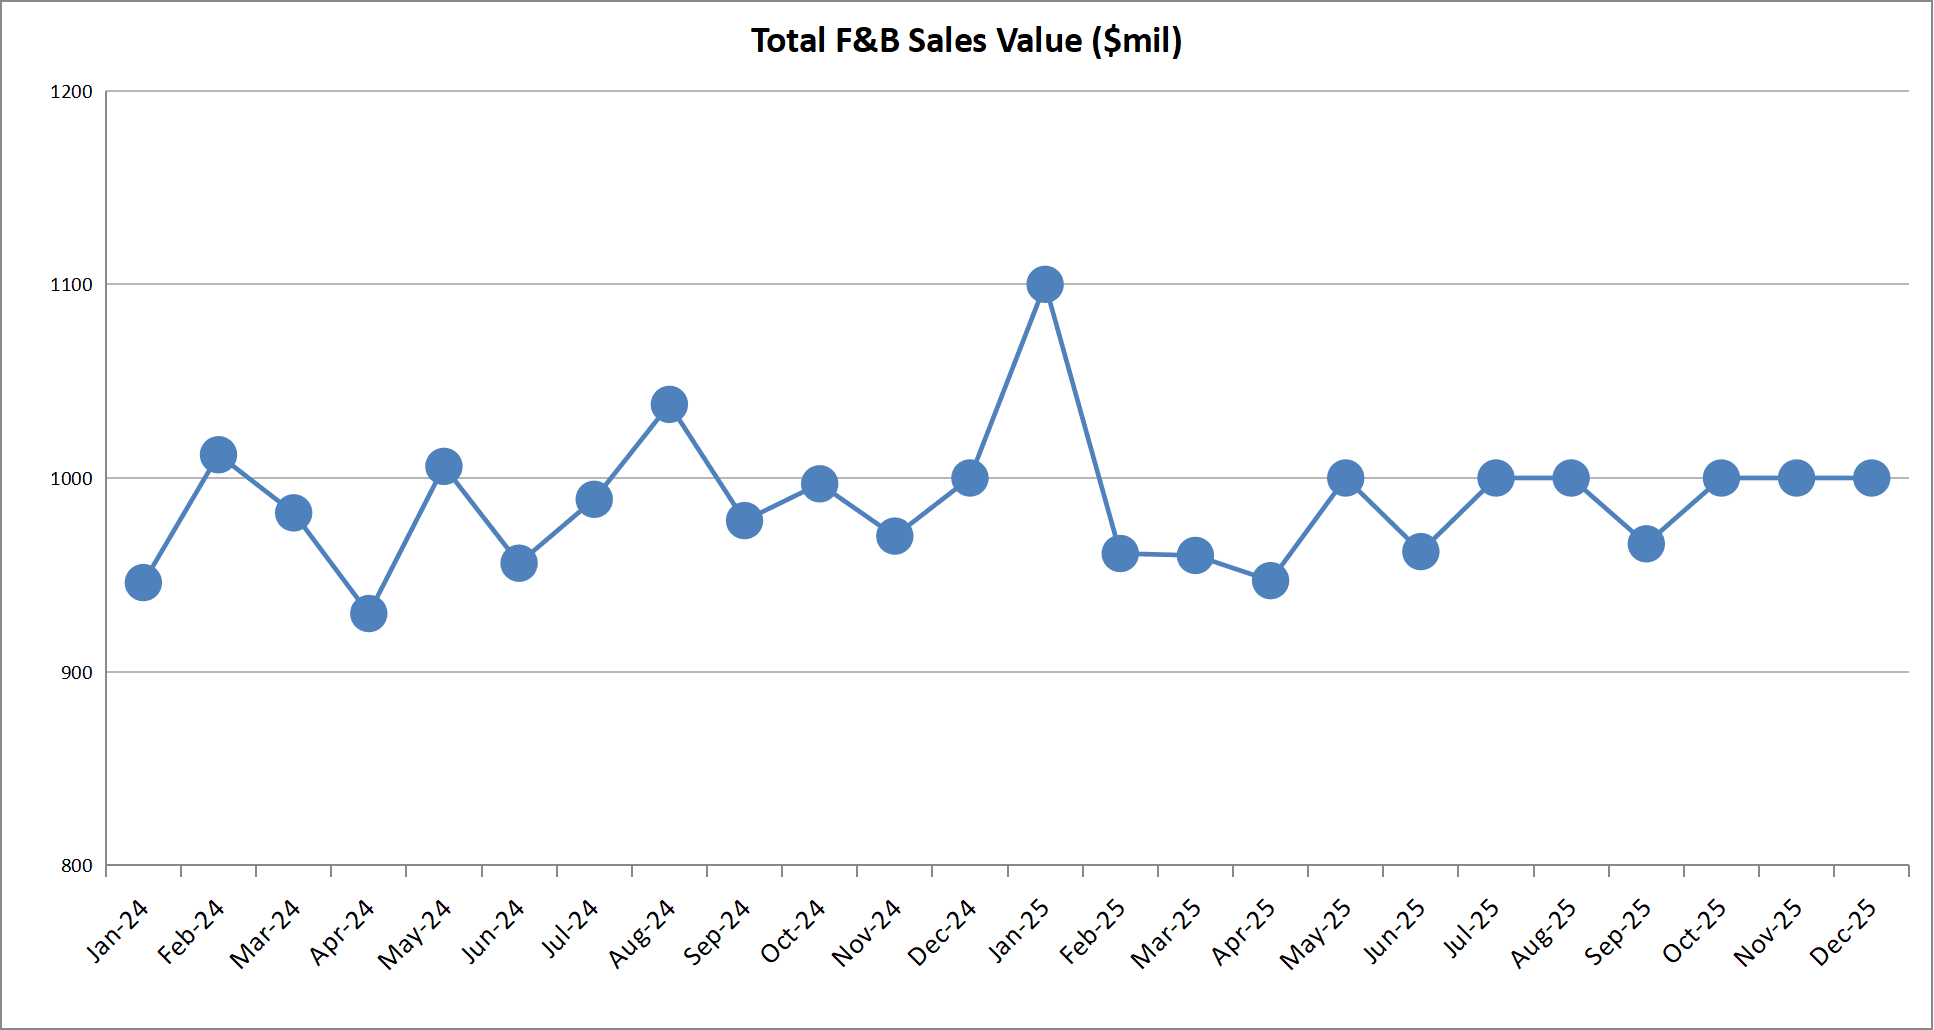
Task: Select the Jun-25 data point marker
Action: point(1421,551)
